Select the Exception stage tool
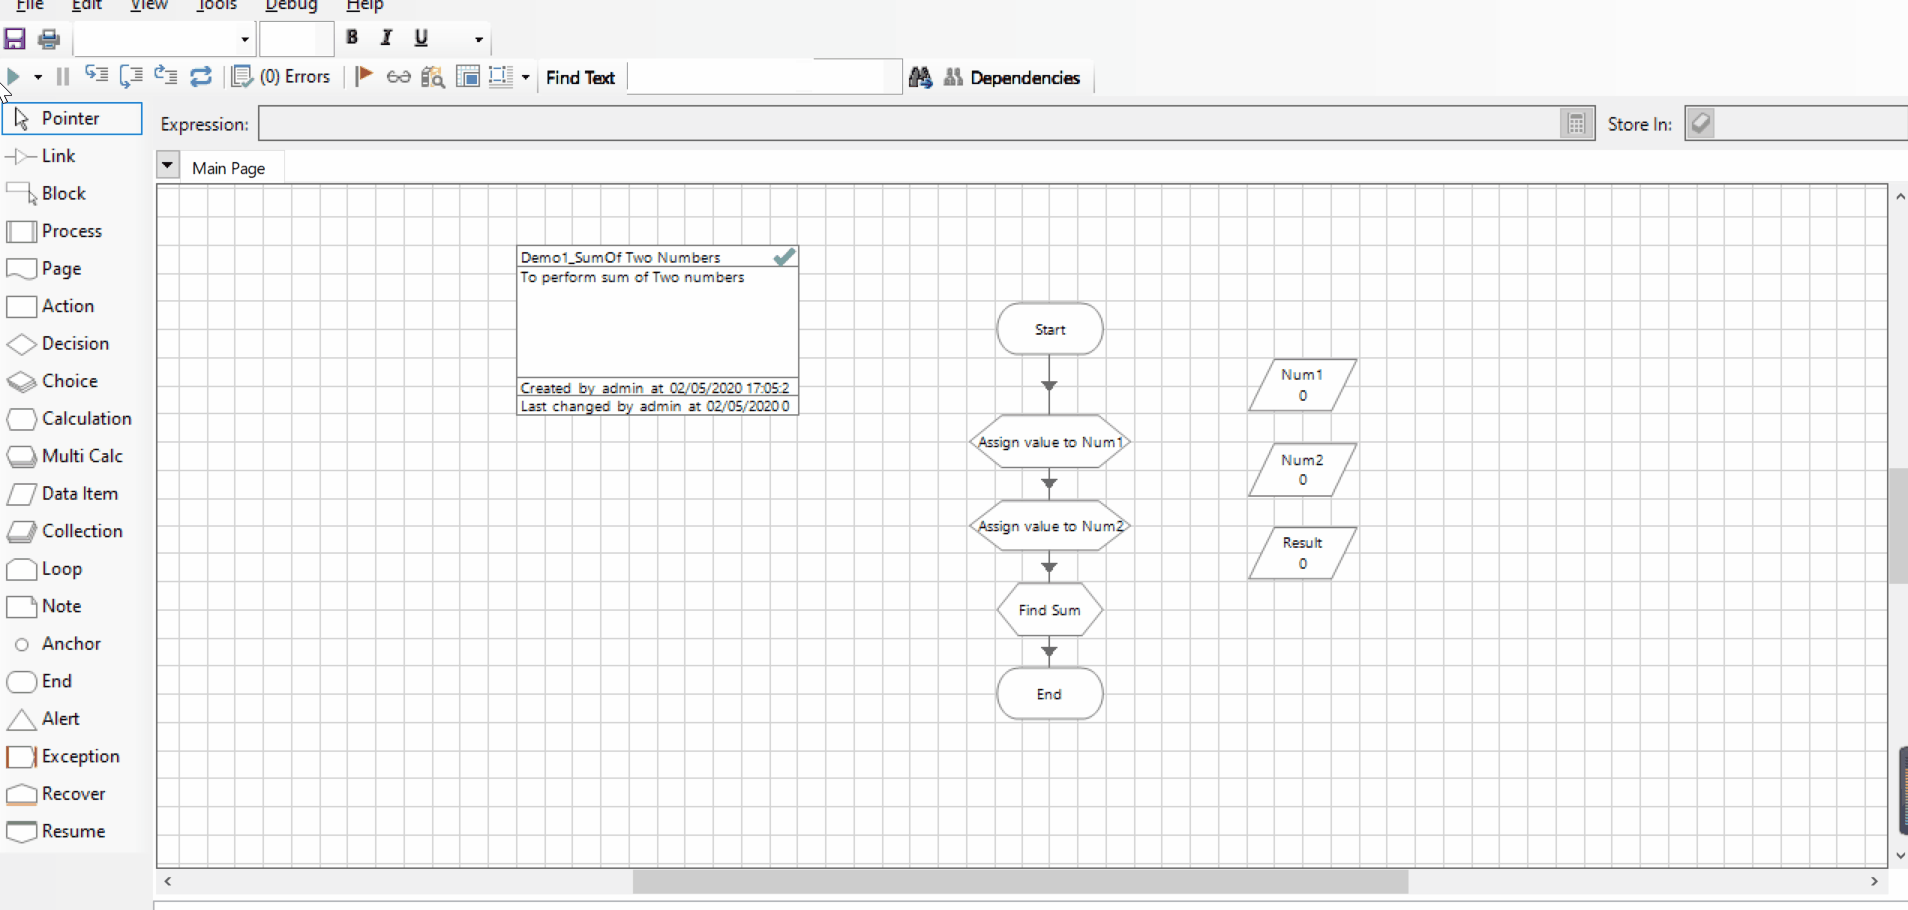The height and width of the screenshot is (910, 1908). tap(63, 756)
